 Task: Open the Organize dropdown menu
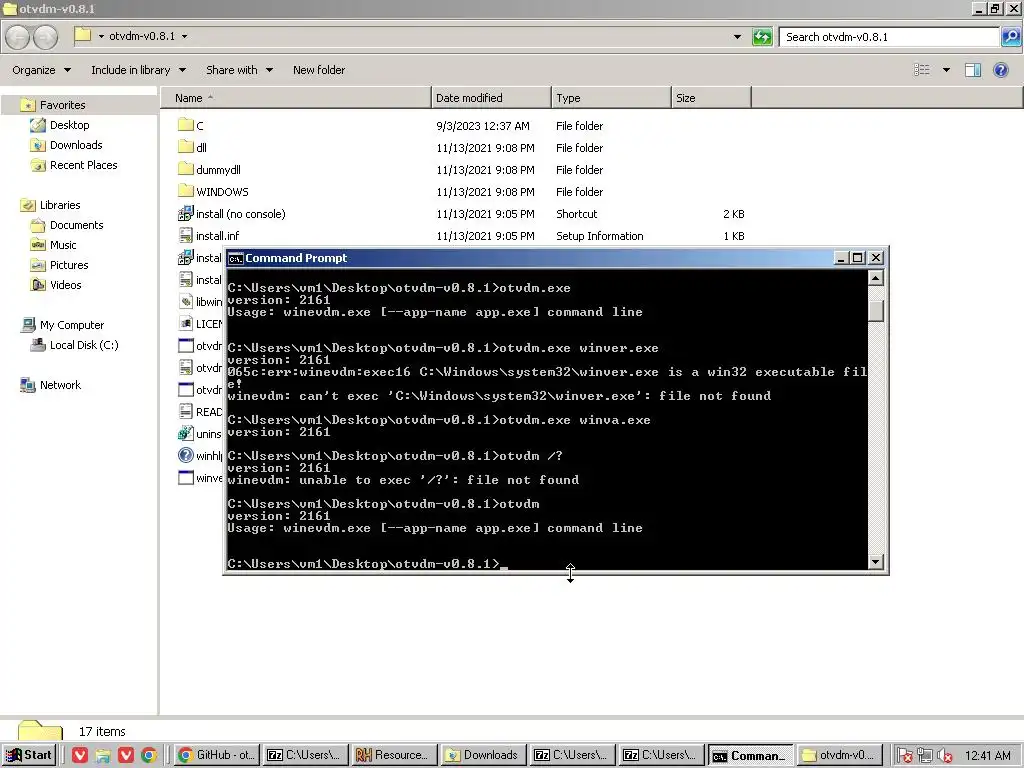(x=41, y=70)
